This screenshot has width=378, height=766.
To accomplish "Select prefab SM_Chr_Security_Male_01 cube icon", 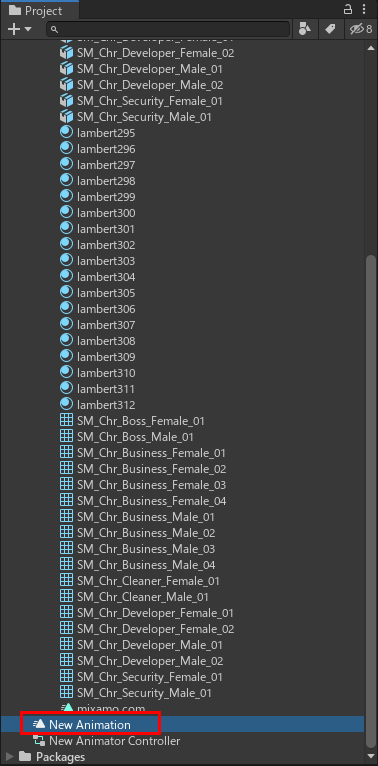I will [x=66, y=117].
